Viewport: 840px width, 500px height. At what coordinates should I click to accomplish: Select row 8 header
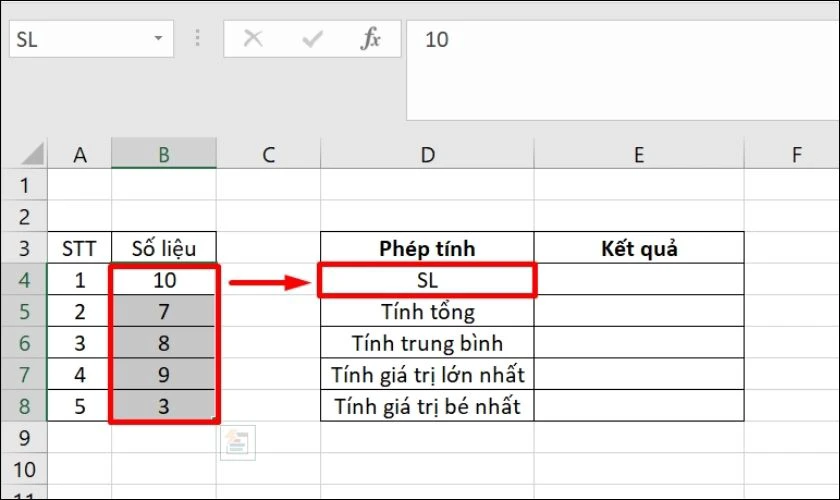(24, 406)
